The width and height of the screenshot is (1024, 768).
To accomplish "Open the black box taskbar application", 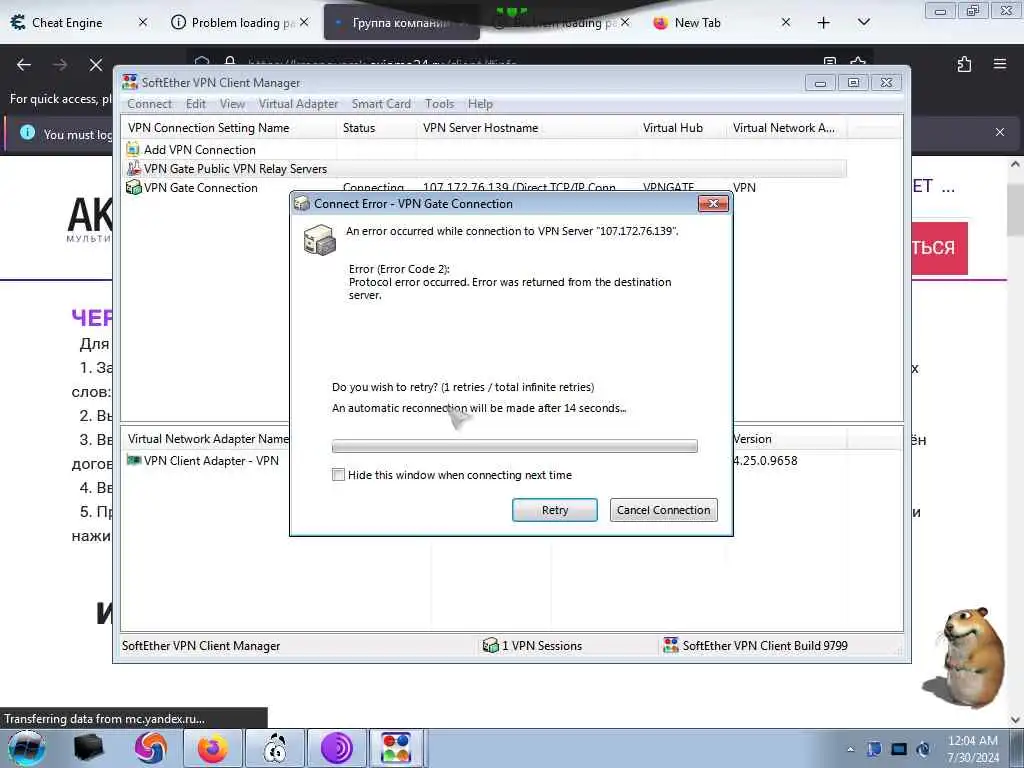I will pyautogui.click(x=88, y=748).
